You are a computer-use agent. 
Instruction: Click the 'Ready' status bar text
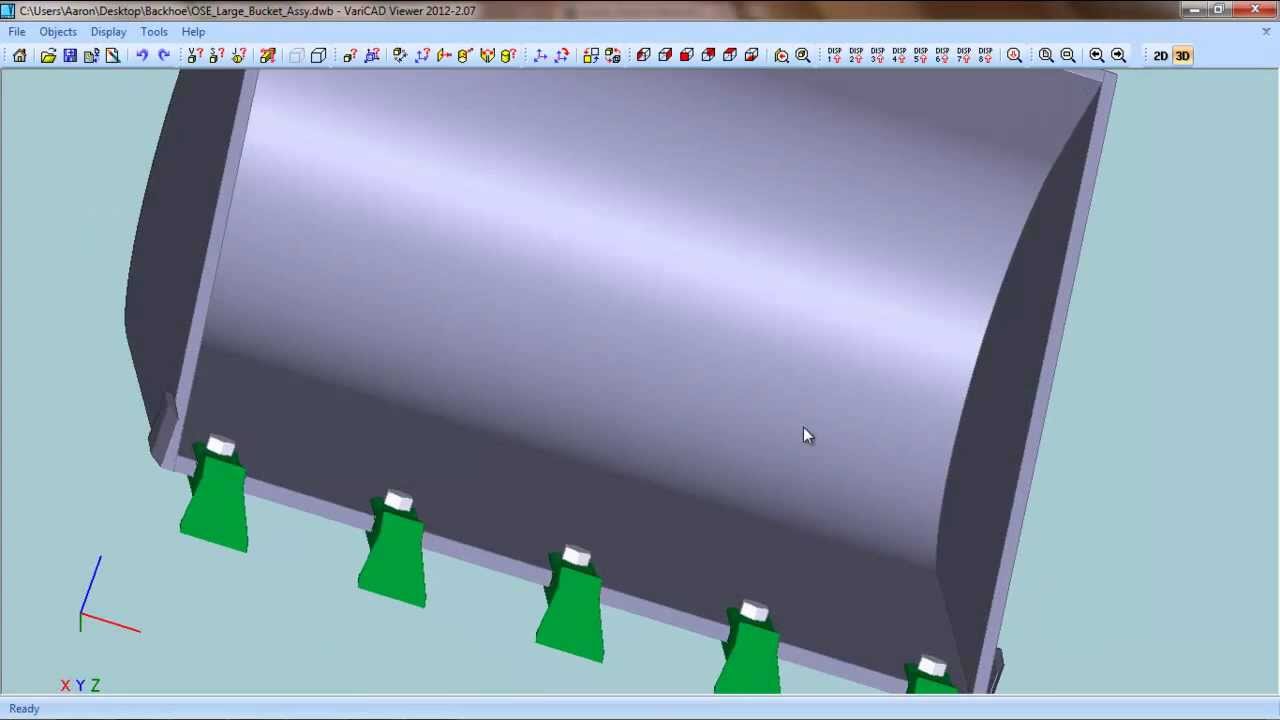coord(24,709)
